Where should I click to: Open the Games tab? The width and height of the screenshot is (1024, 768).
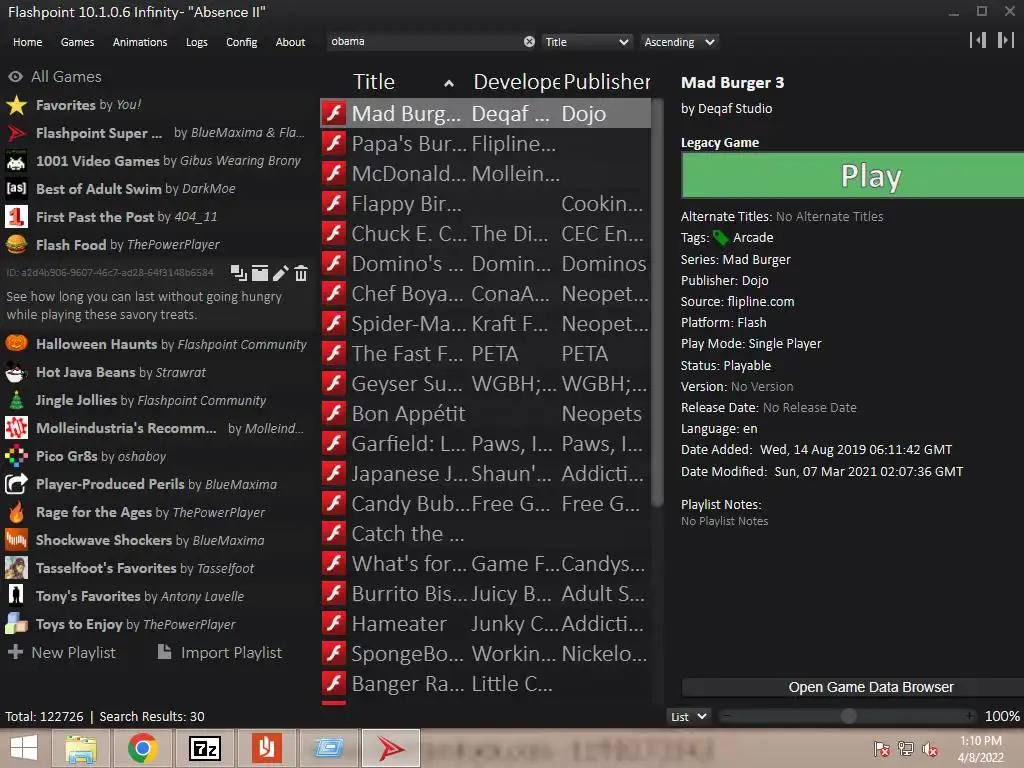tap(77, 42)
